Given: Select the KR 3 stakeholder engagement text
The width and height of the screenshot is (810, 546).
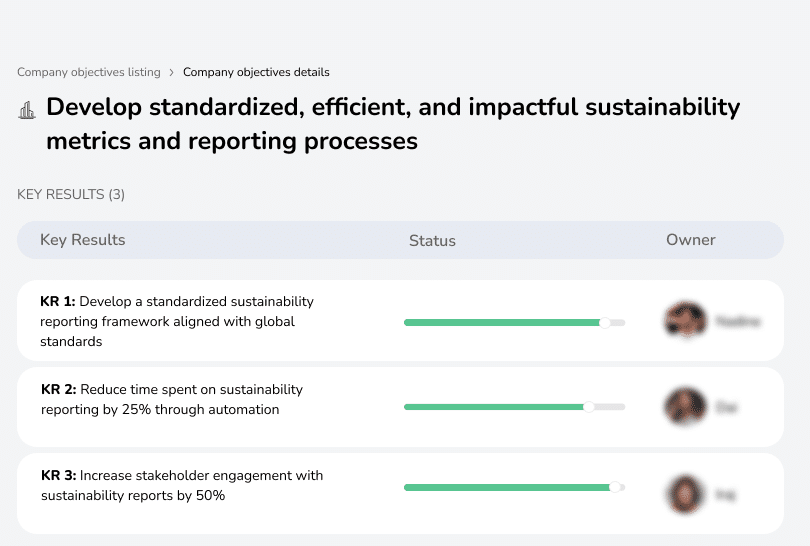Looking at the screenshot, I should point(182,486).
